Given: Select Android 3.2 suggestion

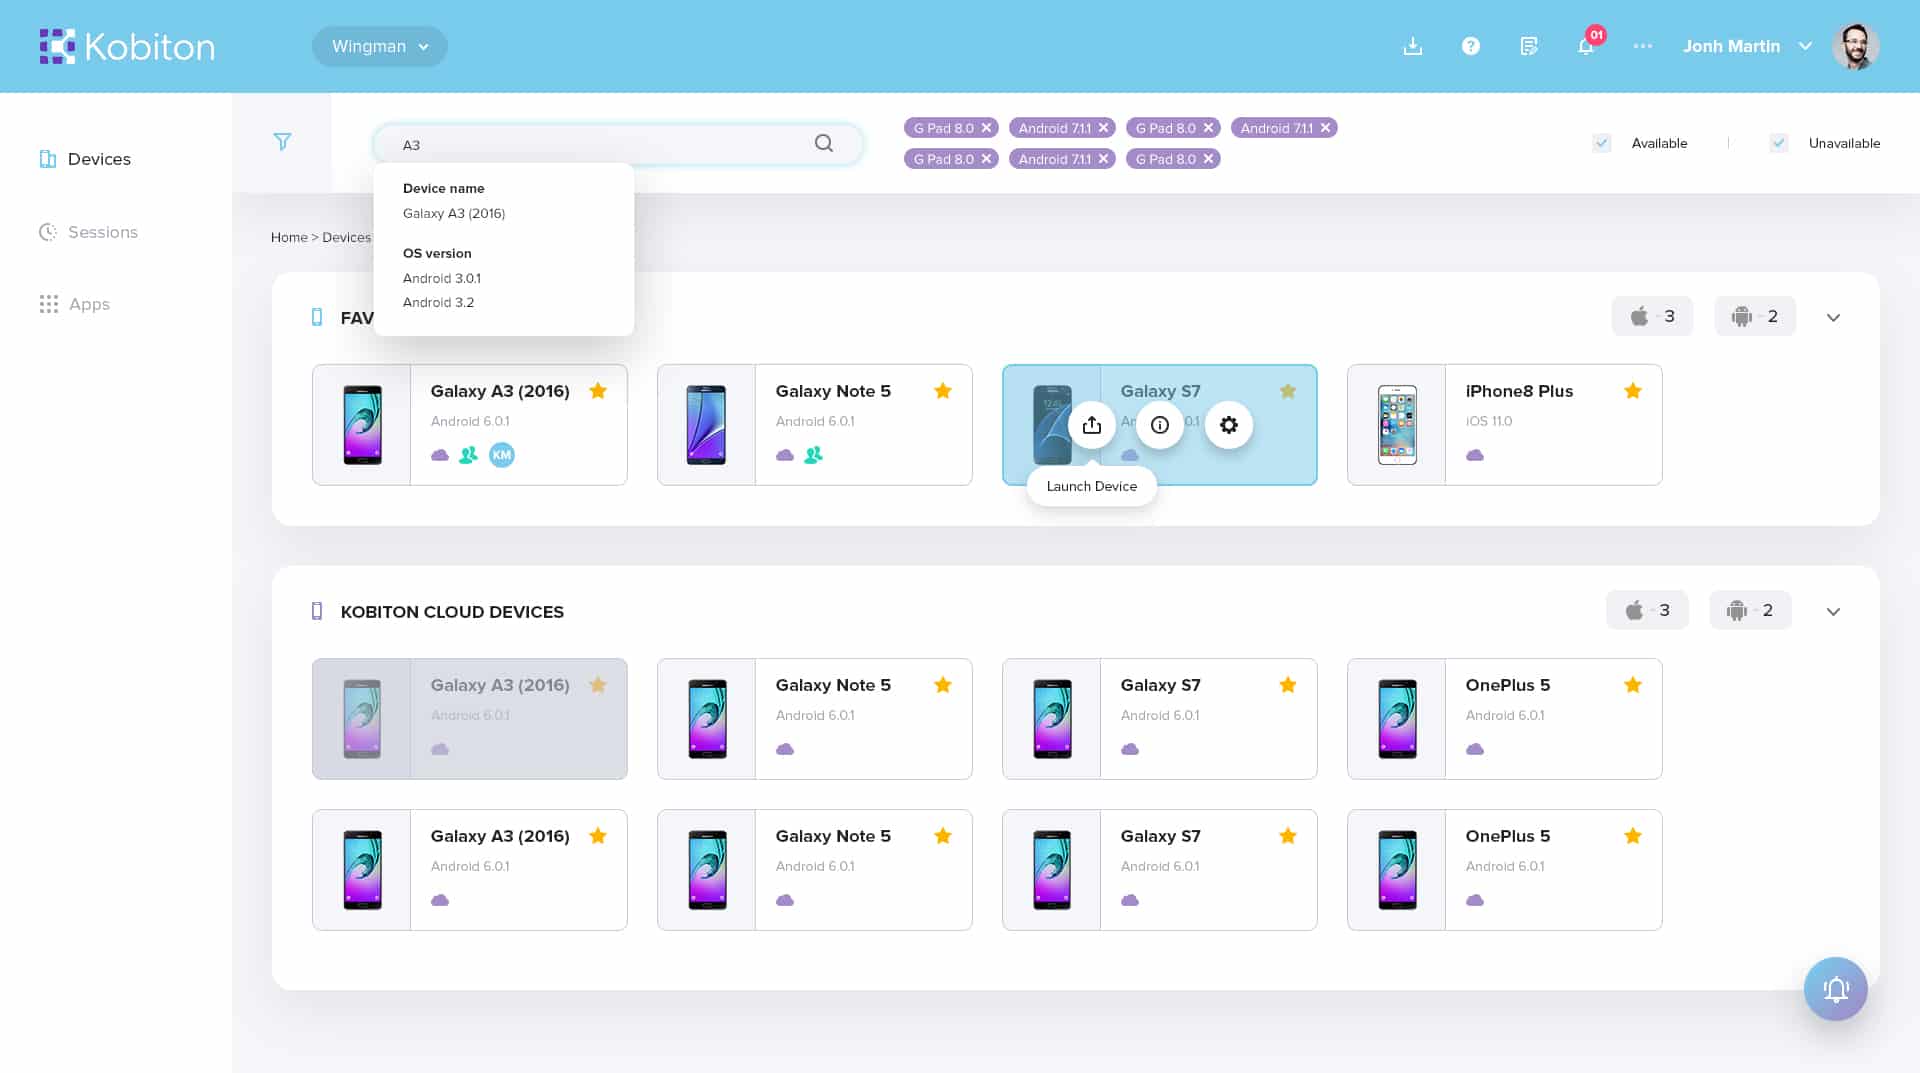Looking at the screenshot, I should coord(438,302).
